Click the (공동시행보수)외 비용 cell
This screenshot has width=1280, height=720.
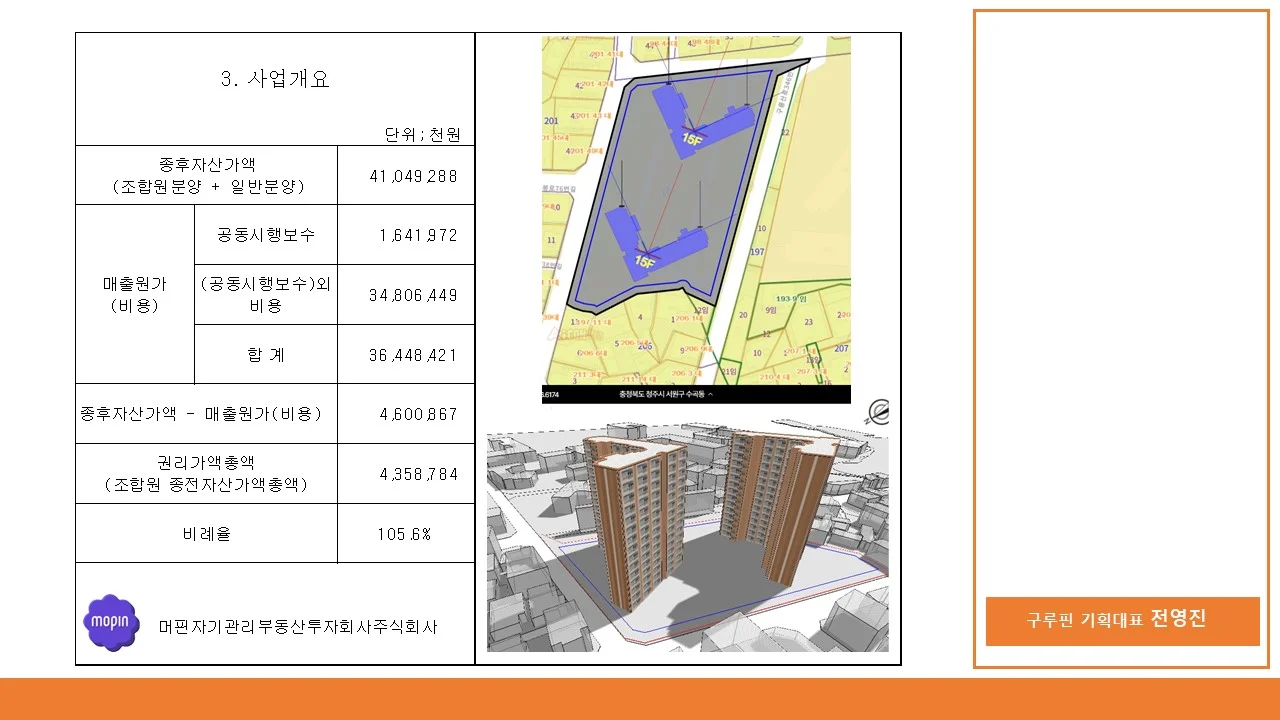pos(266,295)
